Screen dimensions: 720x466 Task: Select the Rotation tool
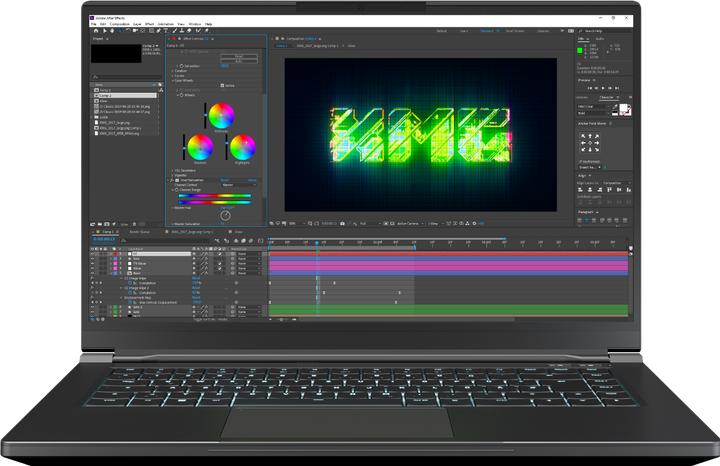click(x=128, y=31)
